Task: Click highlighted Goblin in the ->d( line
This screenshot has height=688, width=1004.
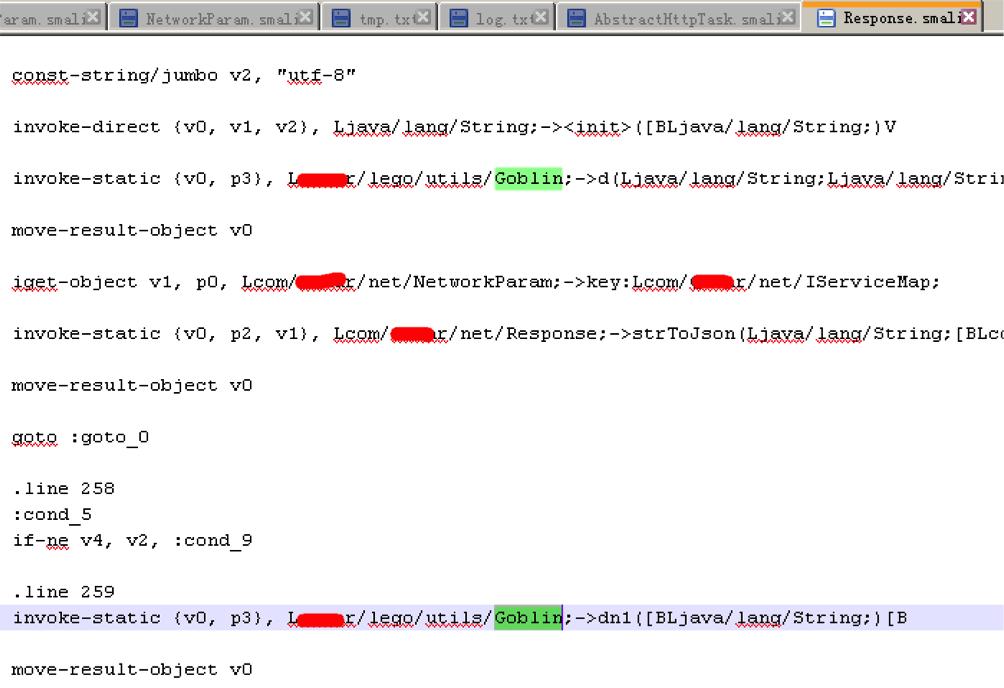Action: 528,179
